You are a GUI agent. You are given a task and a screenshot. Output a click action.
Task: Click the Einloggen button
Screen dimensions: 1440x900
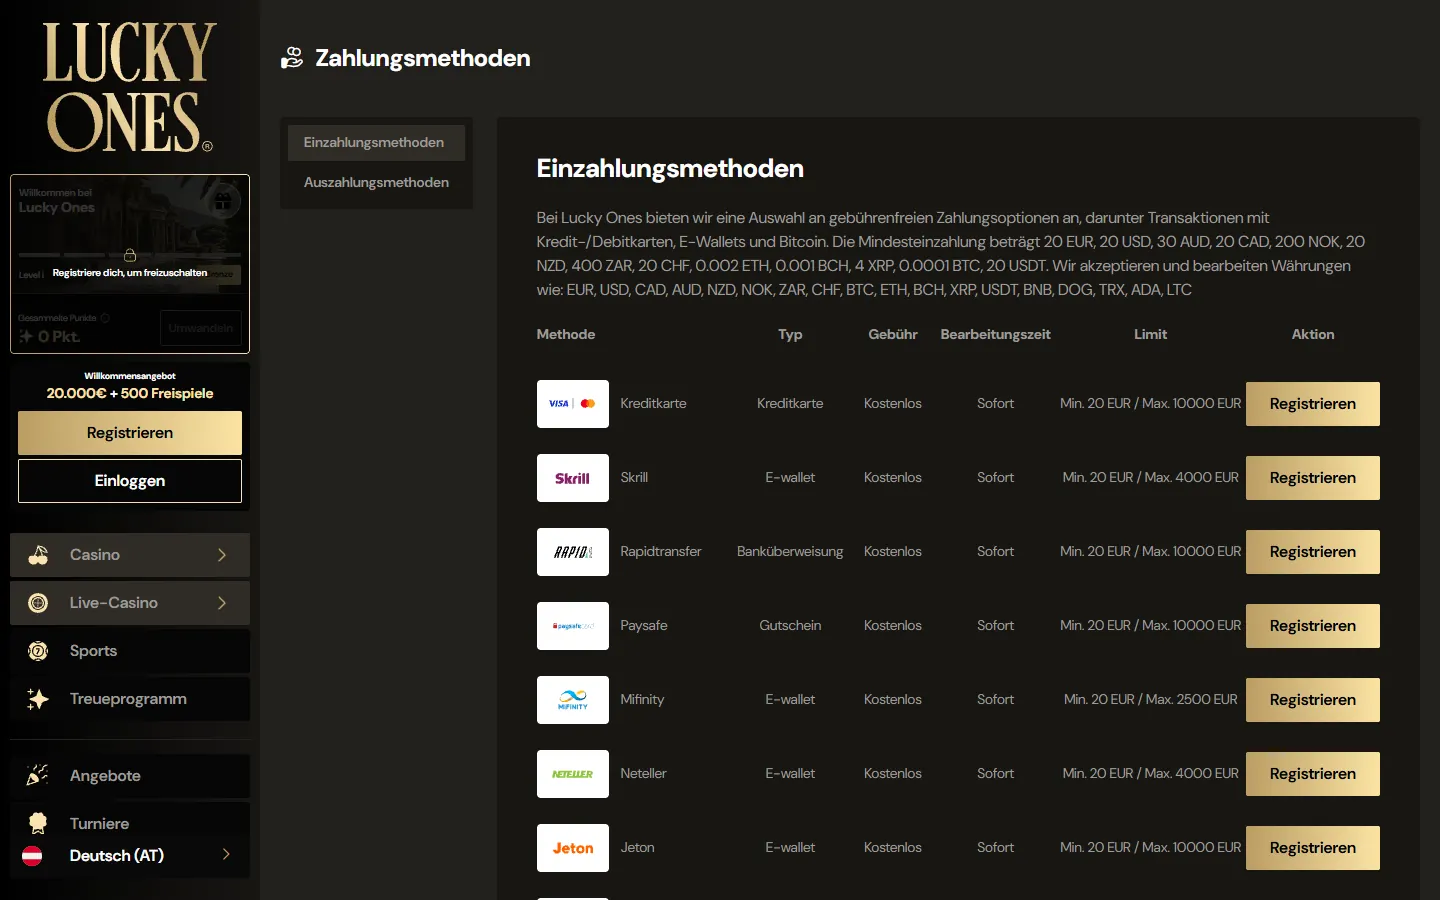coord(130,481)
